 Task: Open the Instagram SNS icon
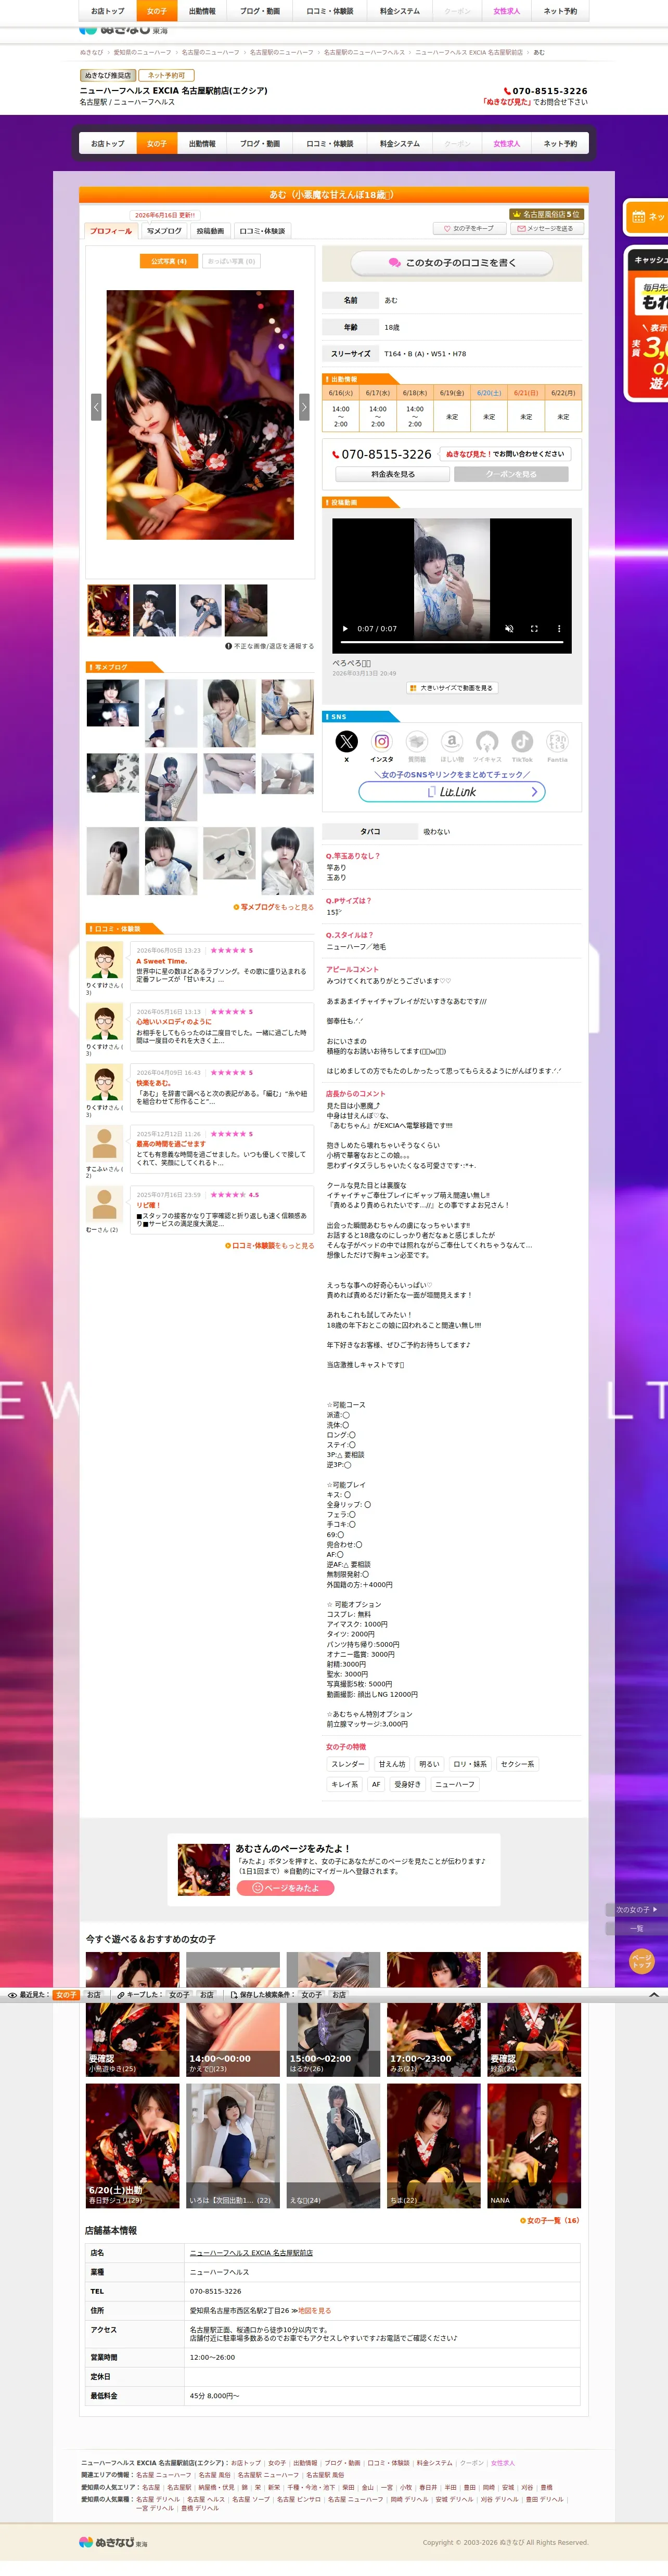pos(381,741)
